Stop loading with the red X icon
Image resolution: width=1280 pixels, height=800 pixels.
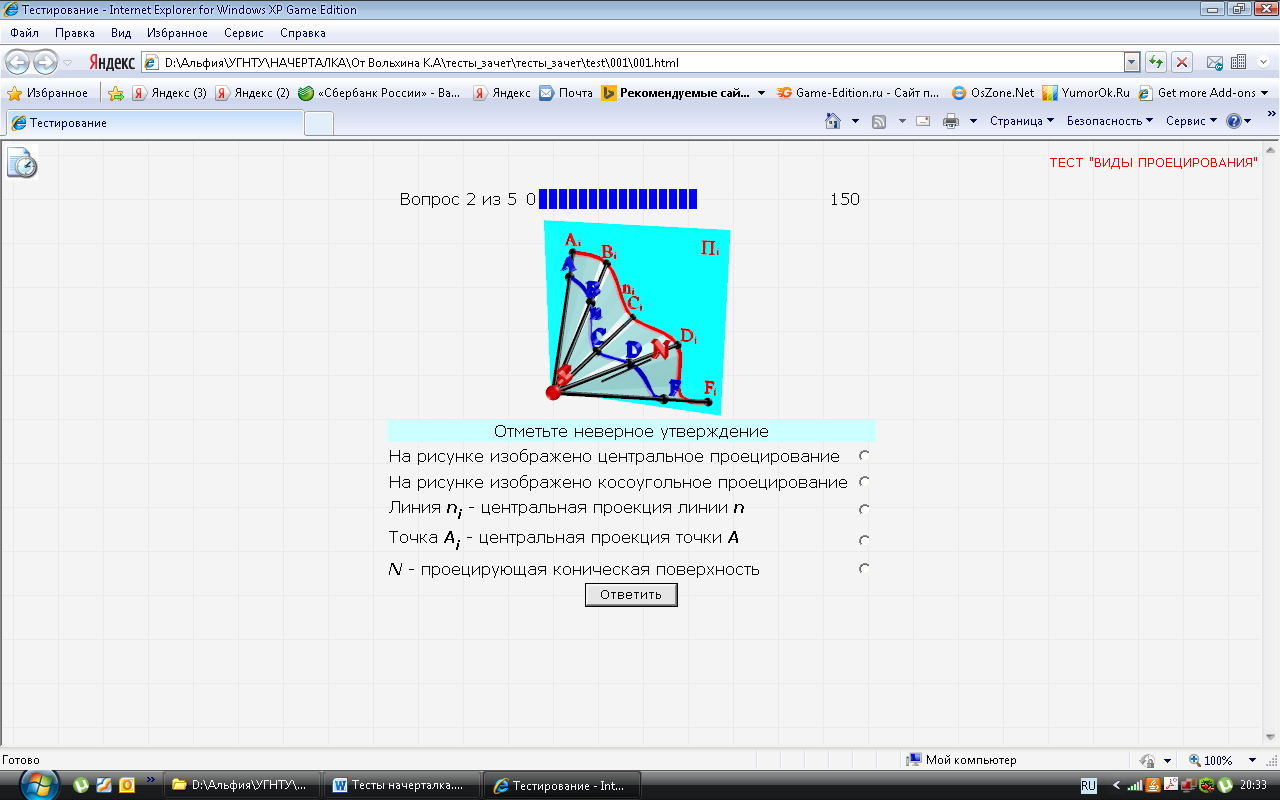[1182, 62]
